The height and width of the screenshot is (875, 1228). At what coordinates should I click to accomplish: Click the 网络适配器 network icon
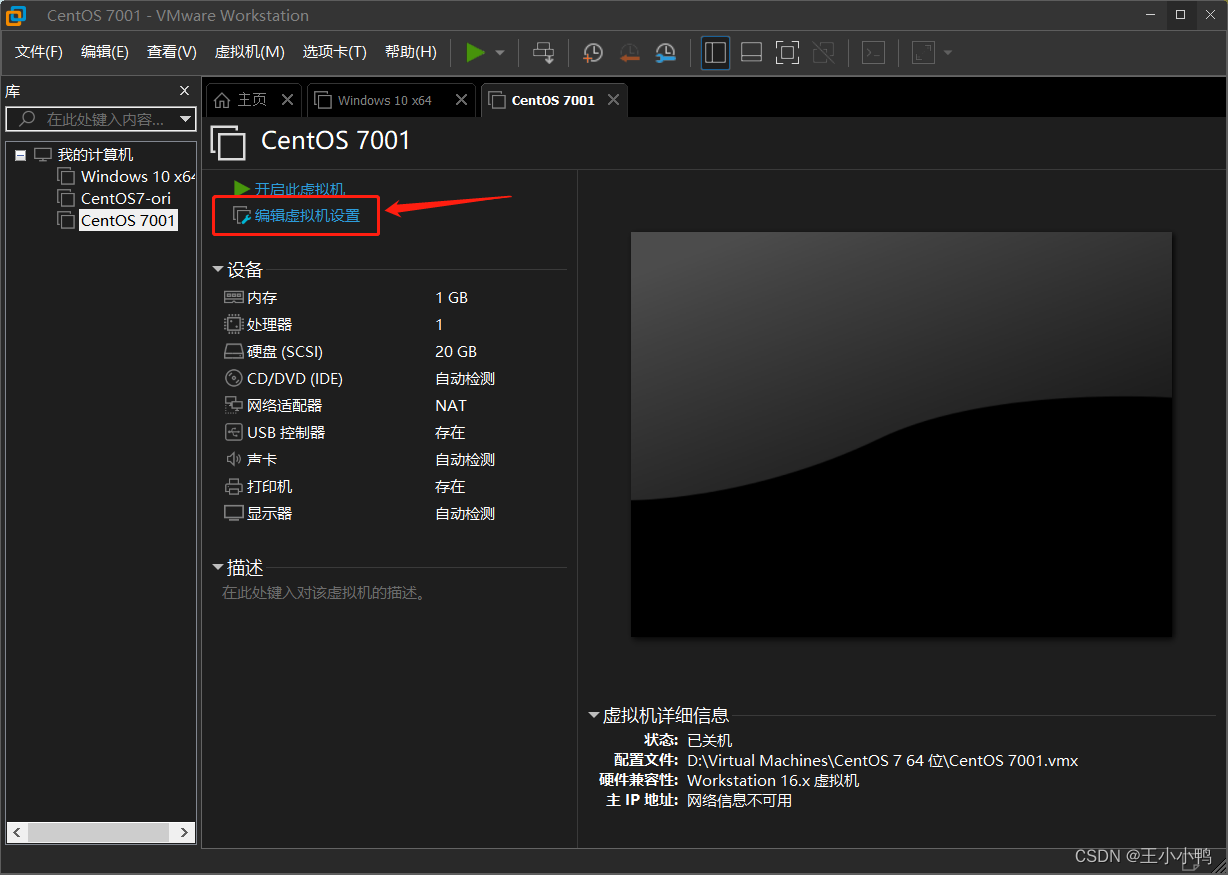point(233,406)
